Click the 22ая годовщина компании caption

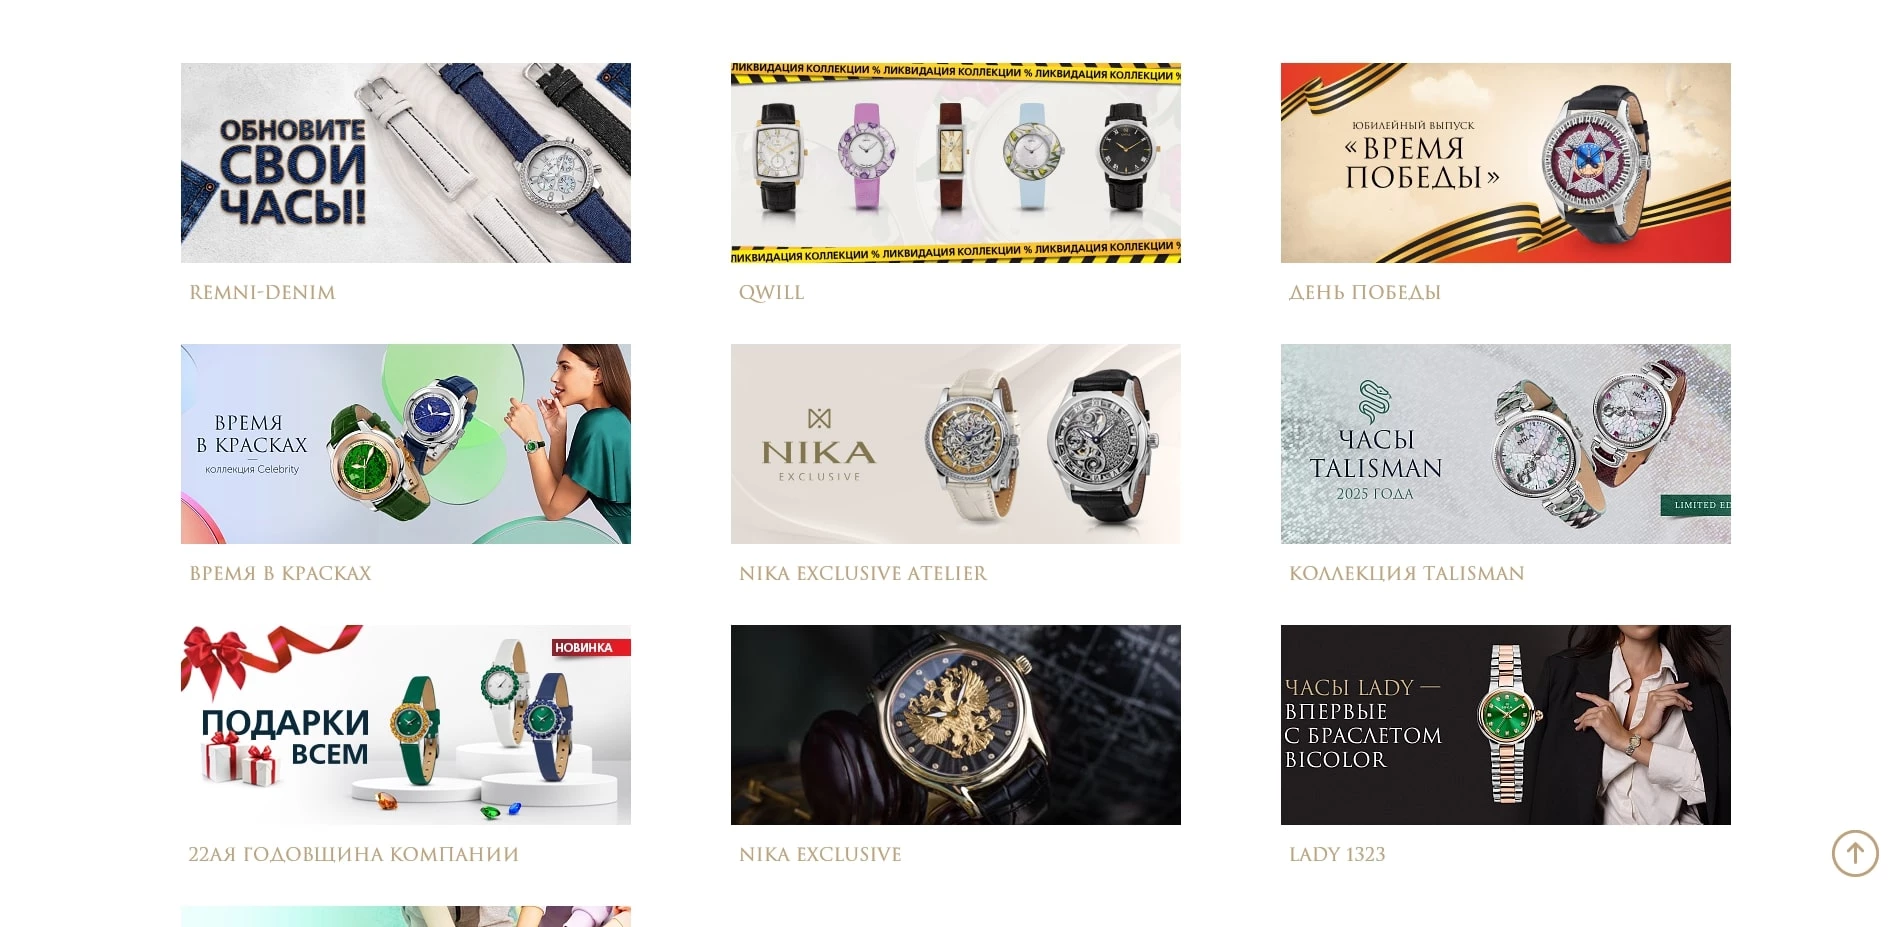tap(354, 854)
